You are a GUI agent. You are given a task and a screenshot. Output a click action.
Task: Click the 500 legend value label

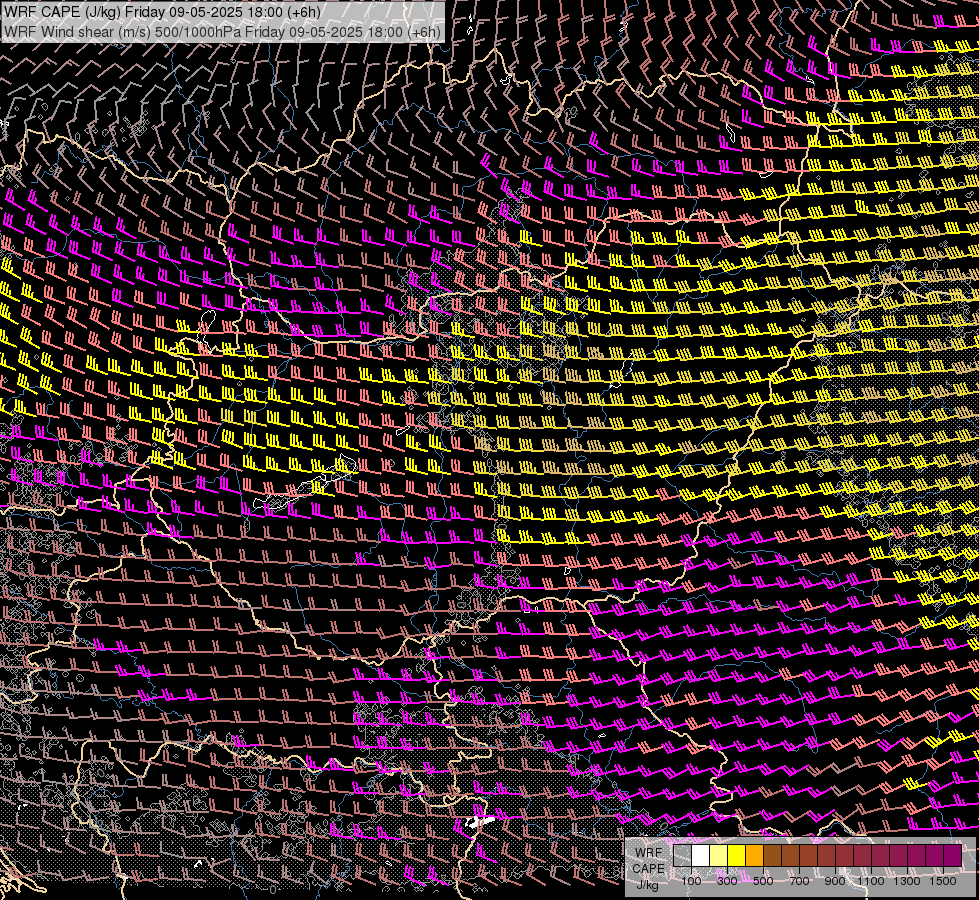click(x=763, y=881)
